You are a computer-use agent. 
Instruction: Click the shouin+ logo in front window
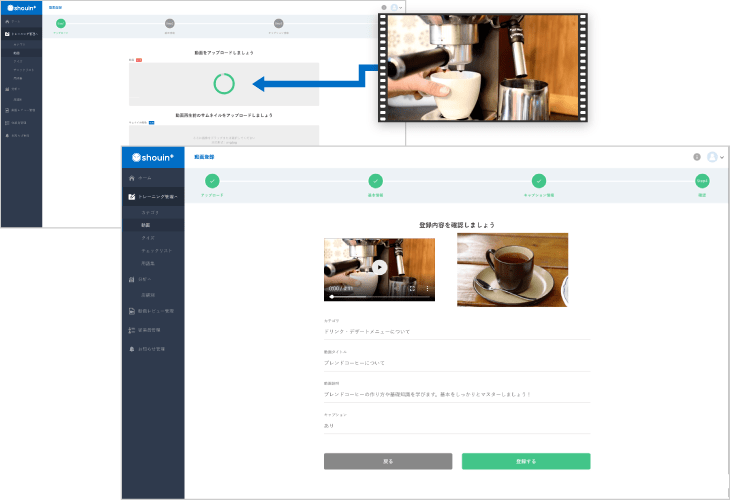click(153, 157)
